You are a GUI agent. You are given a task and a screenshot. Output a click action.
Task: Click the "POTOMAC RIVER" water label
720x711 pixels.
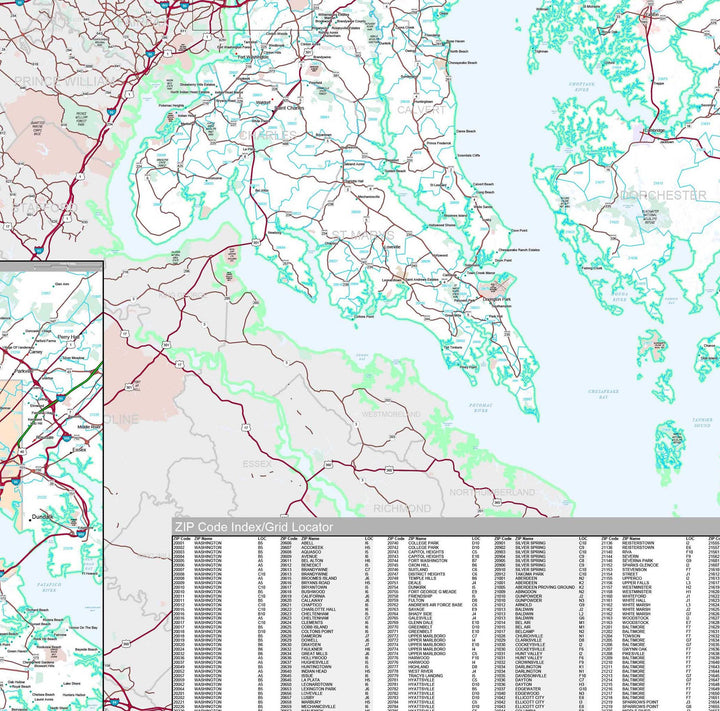481,407
